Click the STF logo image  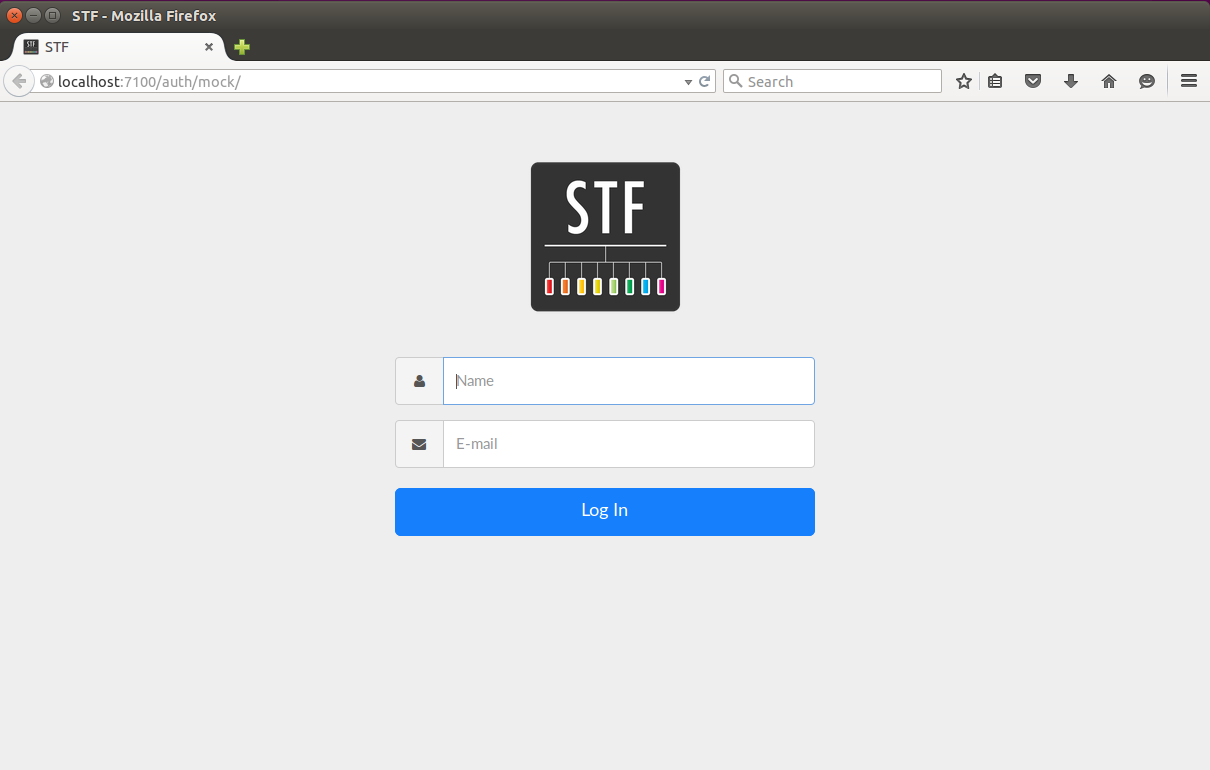click(x=605, y=237)
